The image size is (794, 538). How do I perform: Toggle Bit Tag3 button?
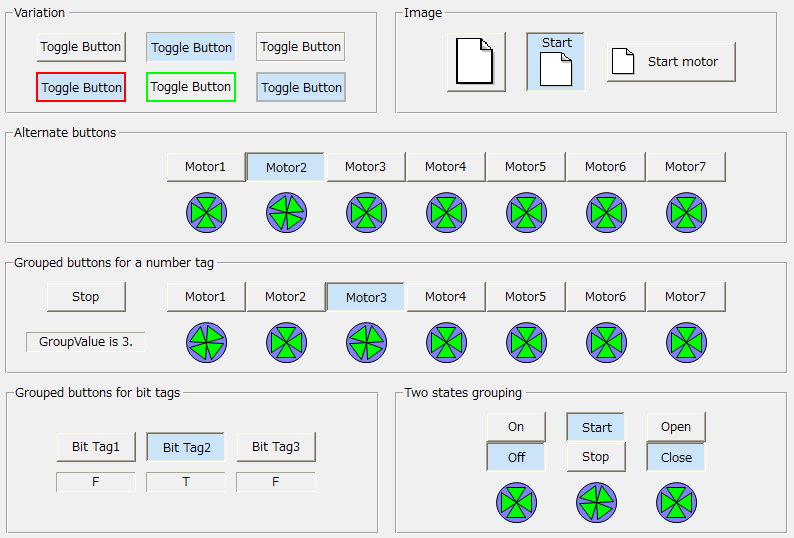pyautogui.click(x=276, y=447)
